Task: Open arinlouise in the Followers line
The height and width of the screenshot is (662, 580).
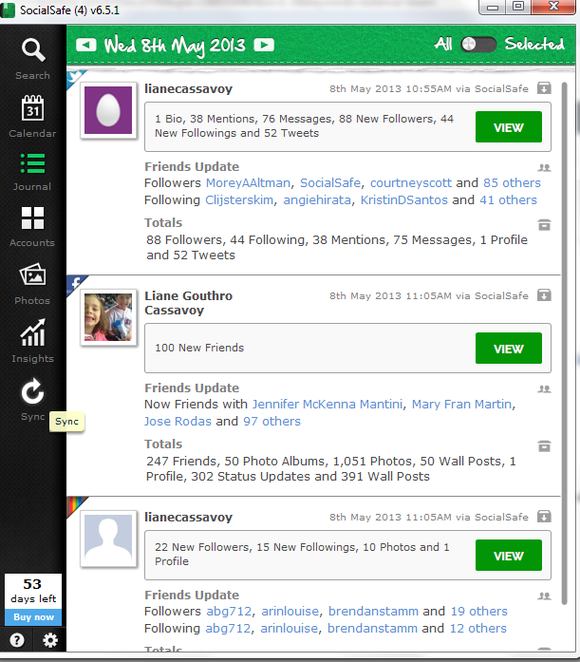Action: [x=290, y=611]
